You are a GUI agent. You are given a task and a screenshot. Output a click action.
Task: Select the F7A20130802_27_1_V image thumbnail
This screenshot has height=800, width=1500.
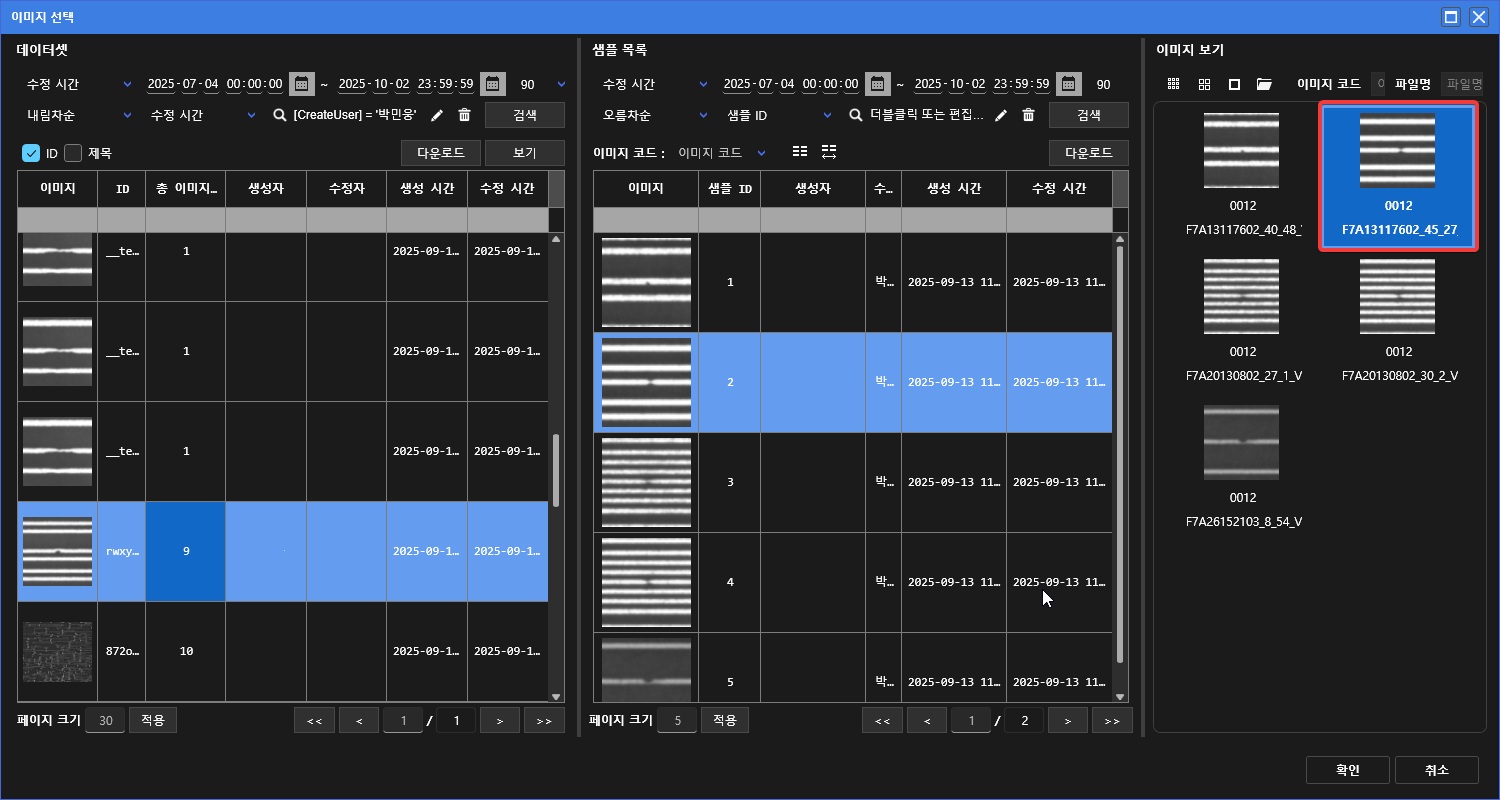coord(1242,297)
